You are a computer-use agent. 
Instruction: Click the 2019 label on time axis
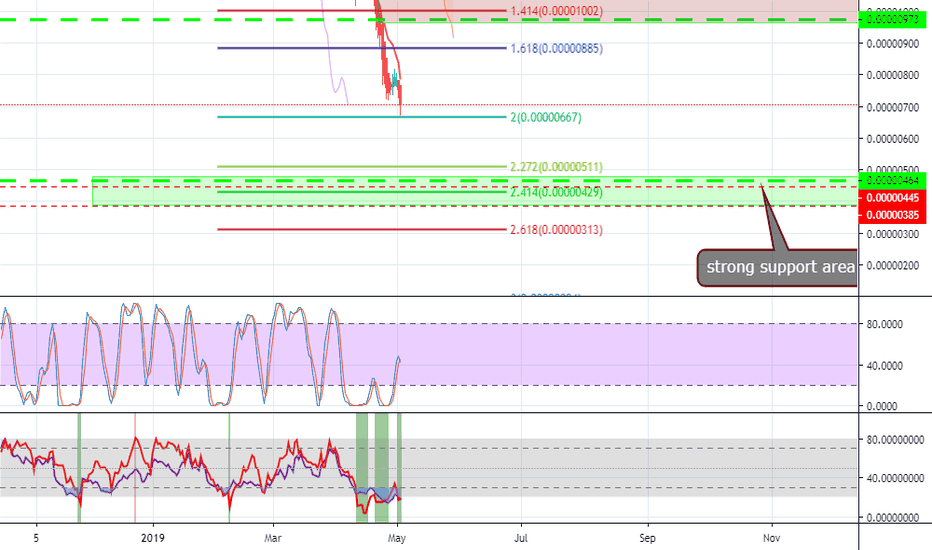point(153,538)
